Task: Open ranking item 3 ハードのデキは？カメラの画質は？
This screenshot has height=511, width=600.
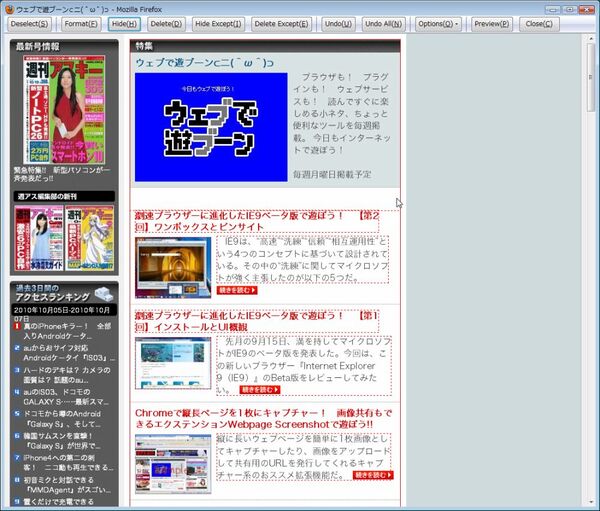Action: click(67, 375)
